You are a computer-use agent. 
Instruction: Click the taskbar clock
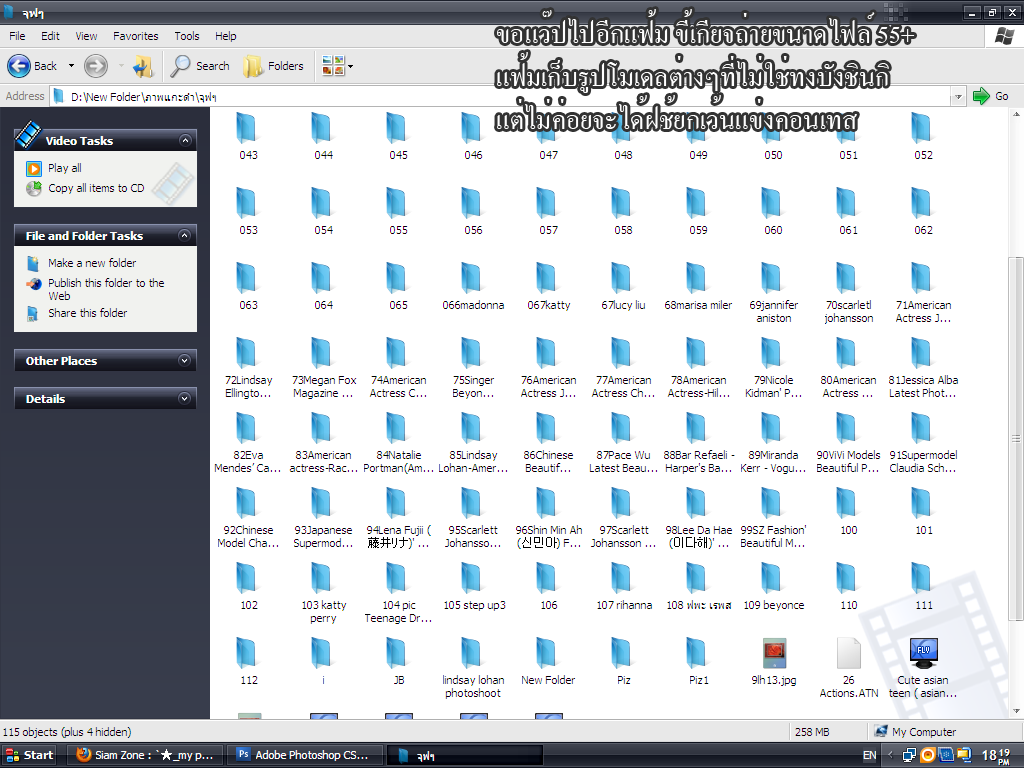(x=996, y=756)
